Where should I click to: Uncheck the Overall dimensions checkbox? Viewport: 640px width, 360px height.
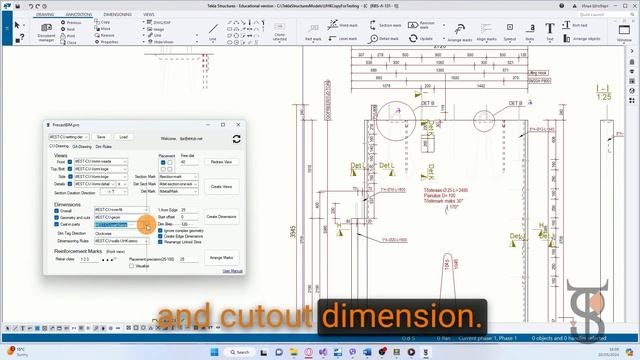(56, 211)
